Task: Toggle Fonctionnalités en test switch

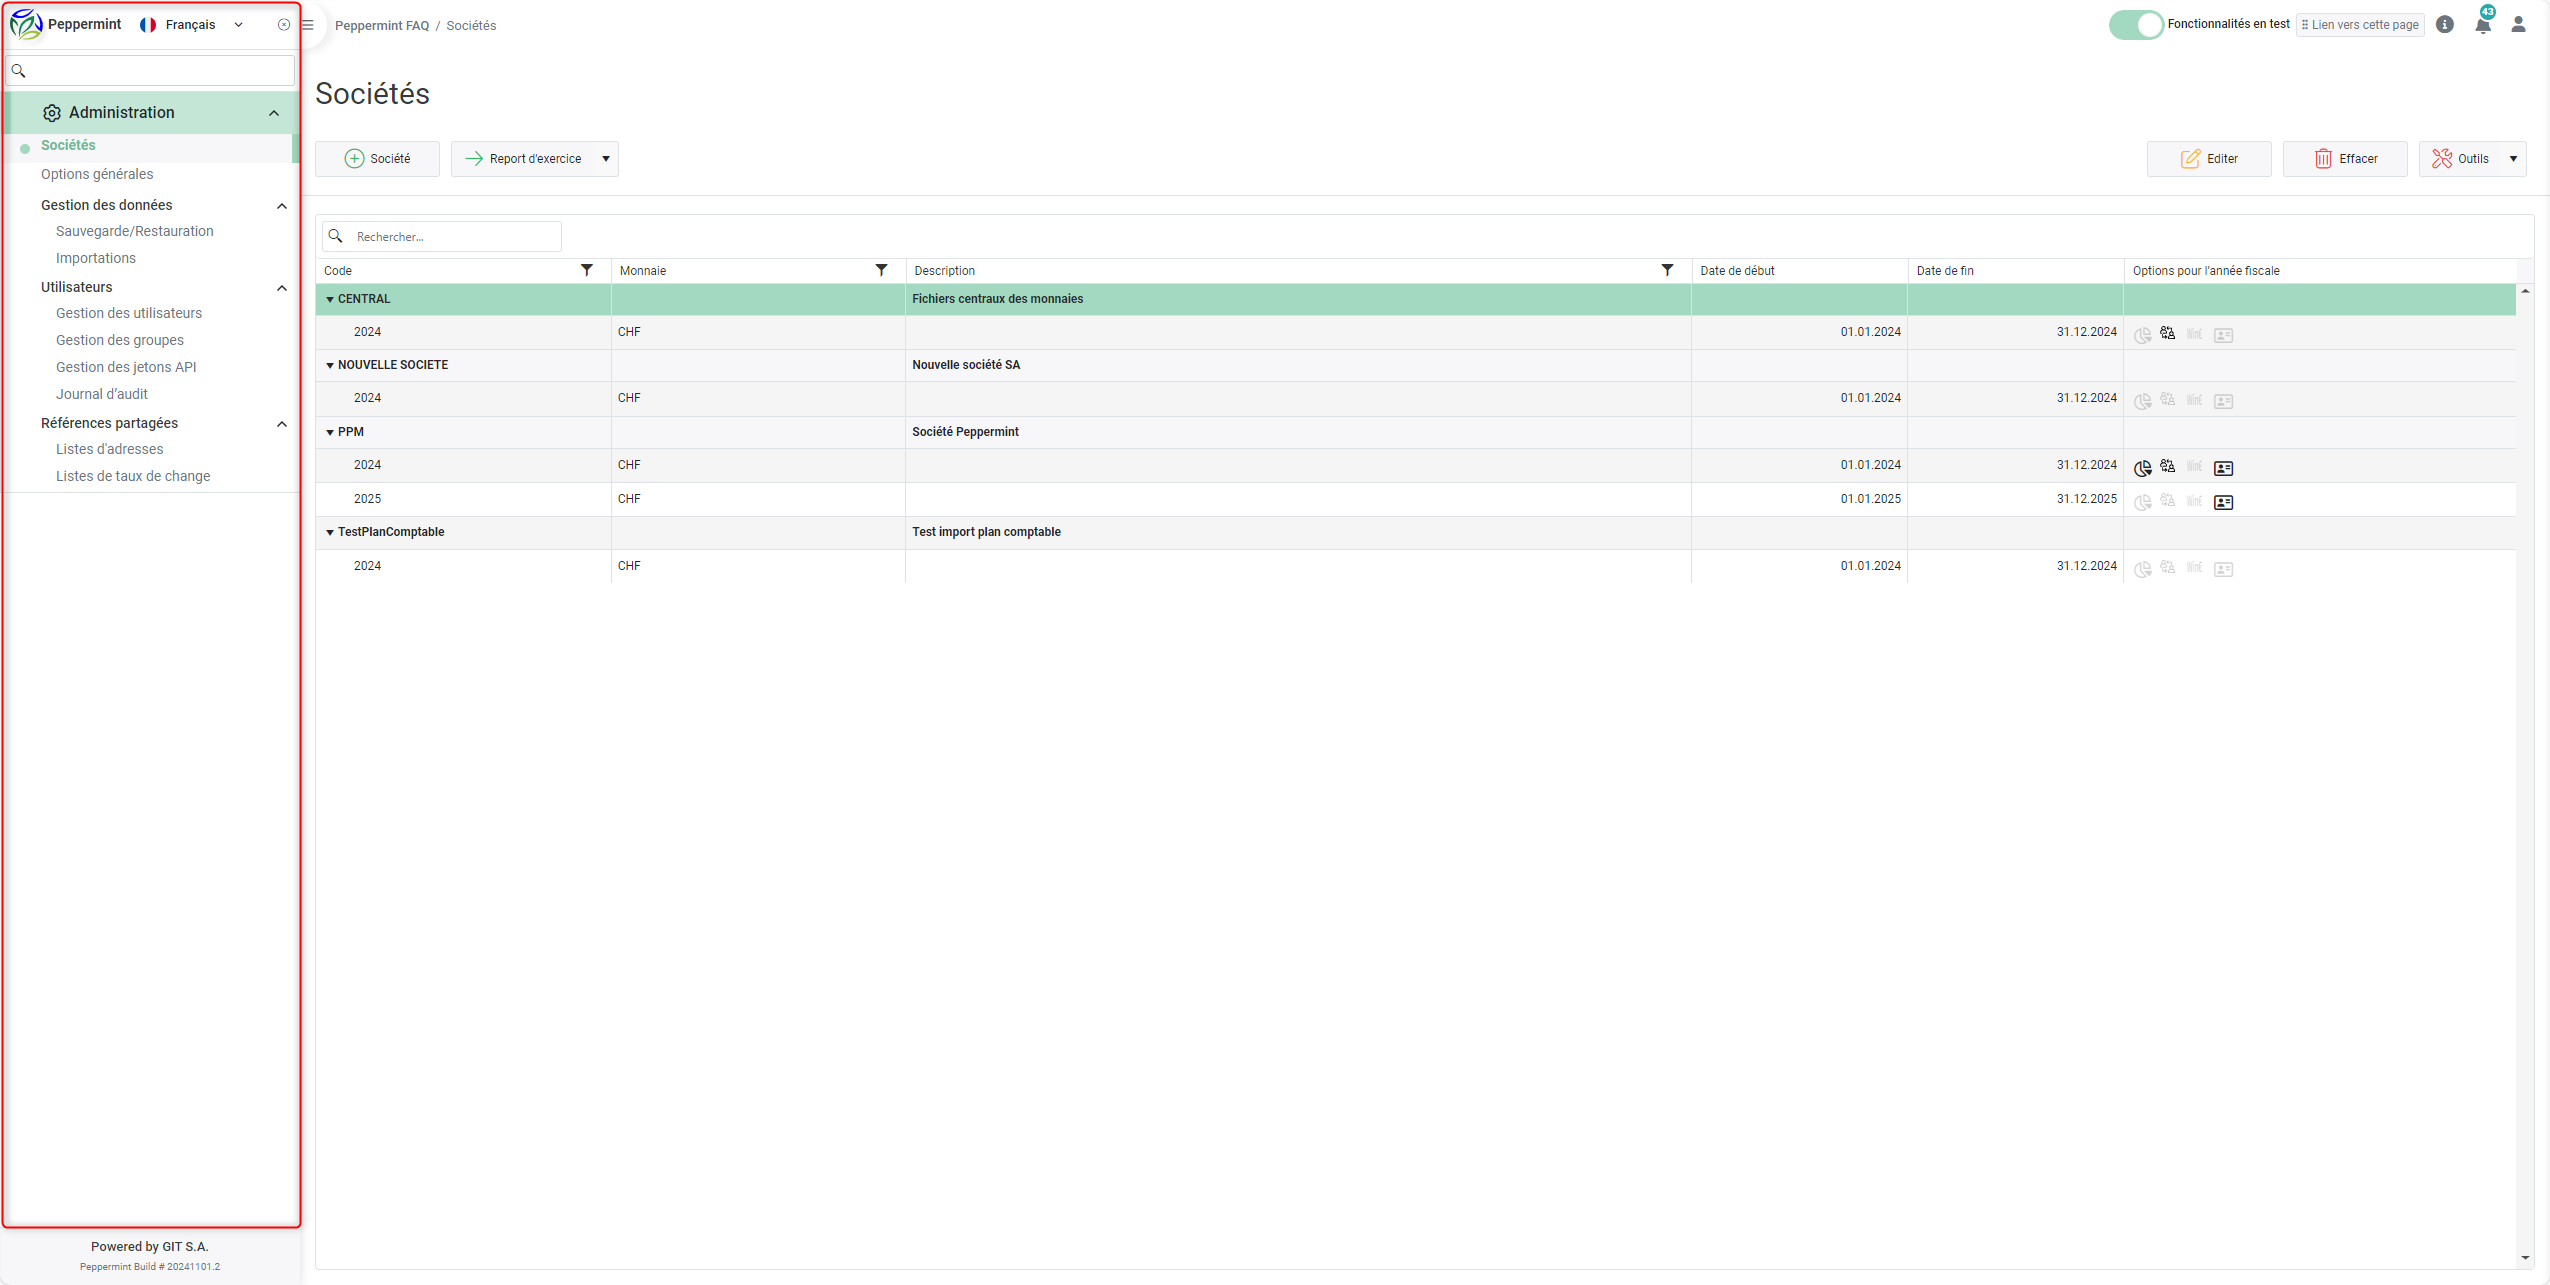Action: pos(2135,25)
